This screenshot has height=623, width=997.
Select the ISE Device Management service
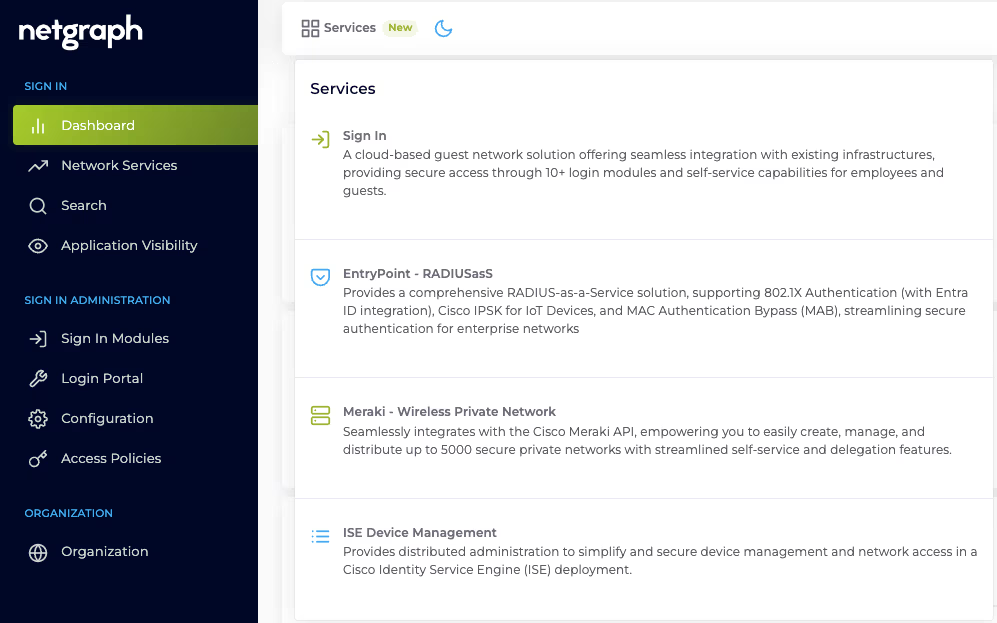point(420,533)
